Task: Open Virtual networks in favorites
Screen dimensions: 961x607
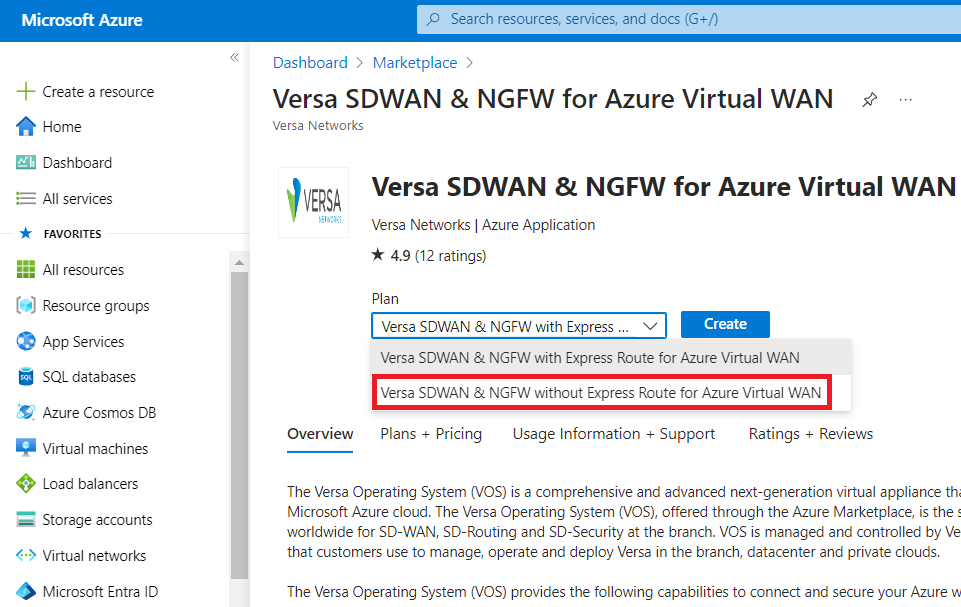Action: pos(94,555)
